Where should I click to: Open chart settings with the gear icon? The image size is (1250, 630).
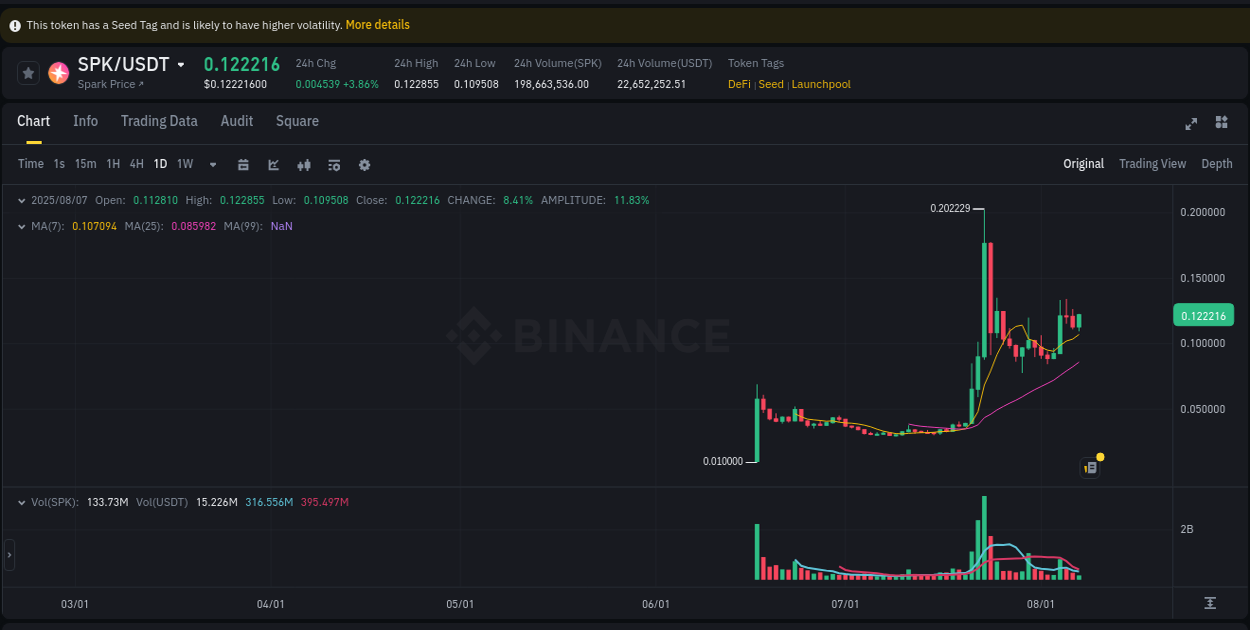point(364,164)
